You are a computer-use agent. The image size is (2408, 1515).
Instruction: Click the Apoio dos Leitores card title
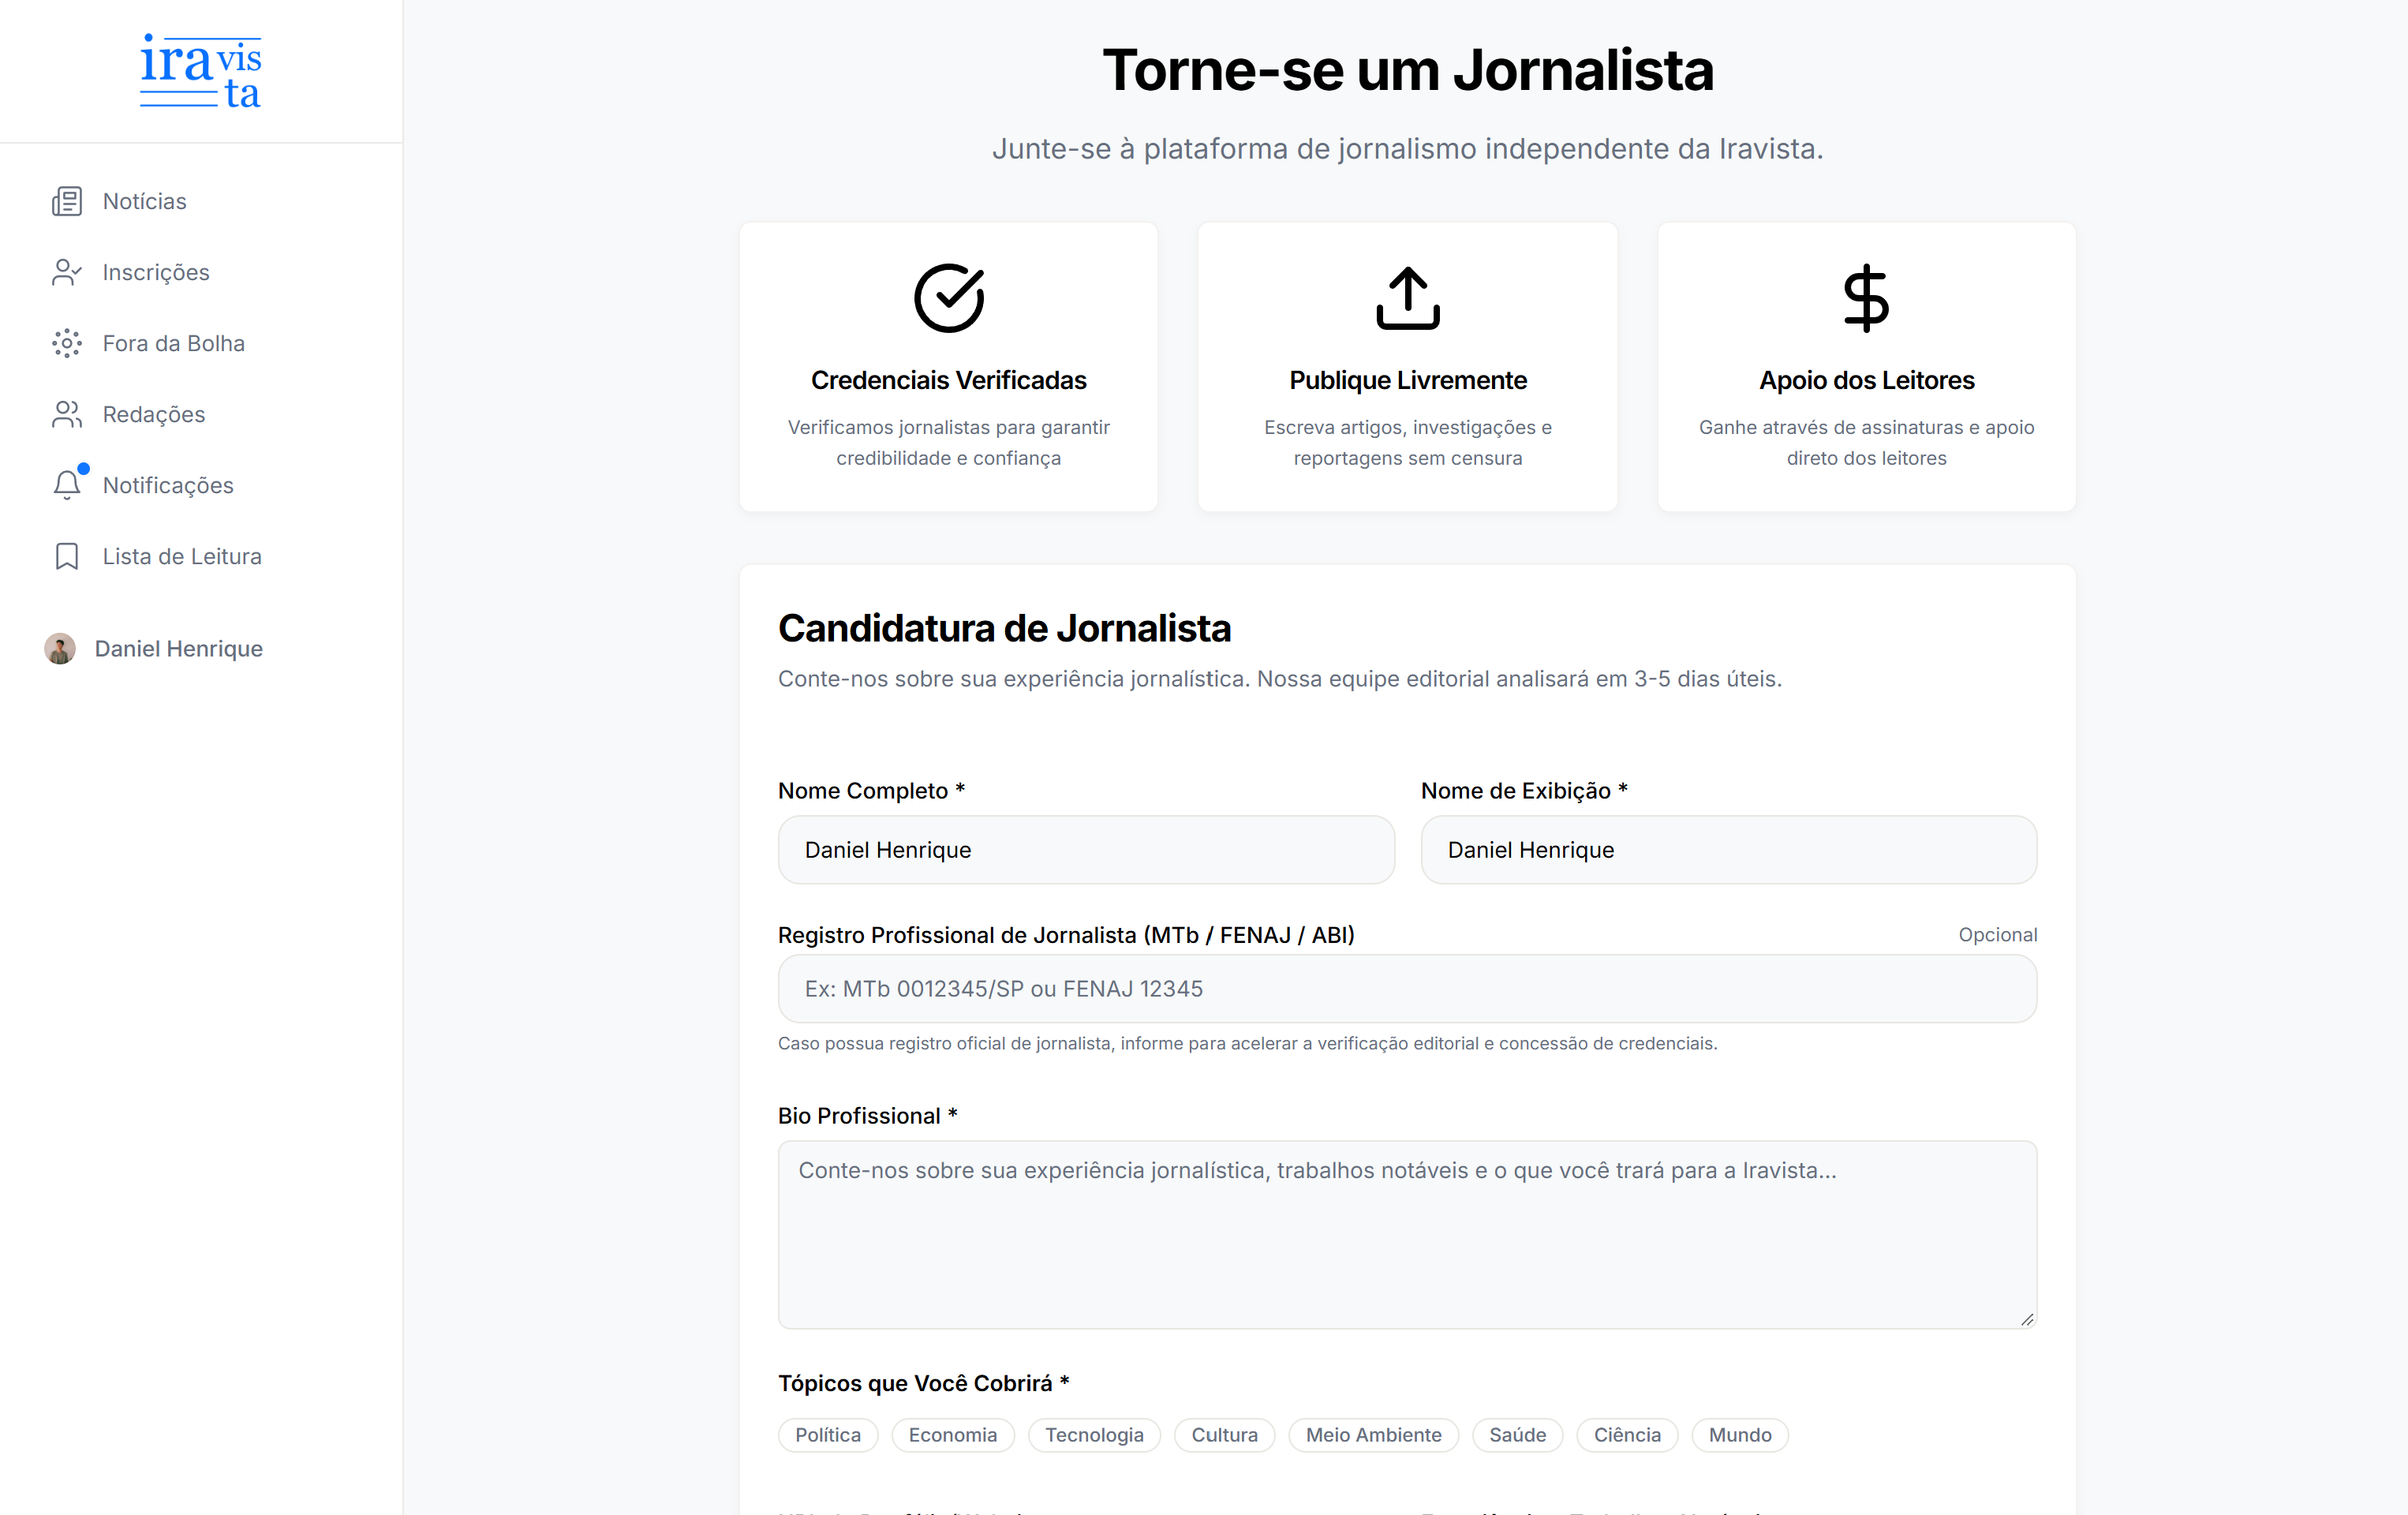[1866, 380]
